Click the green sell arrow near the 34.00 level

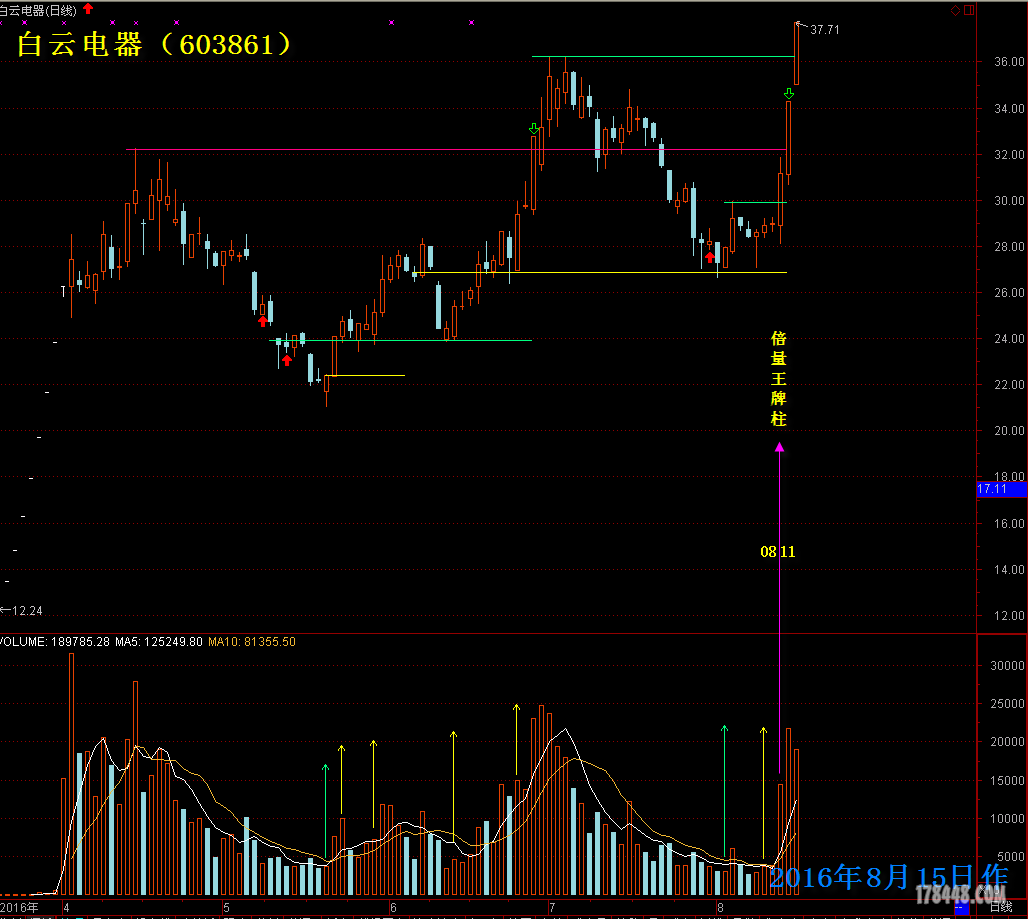pos(789,94)
